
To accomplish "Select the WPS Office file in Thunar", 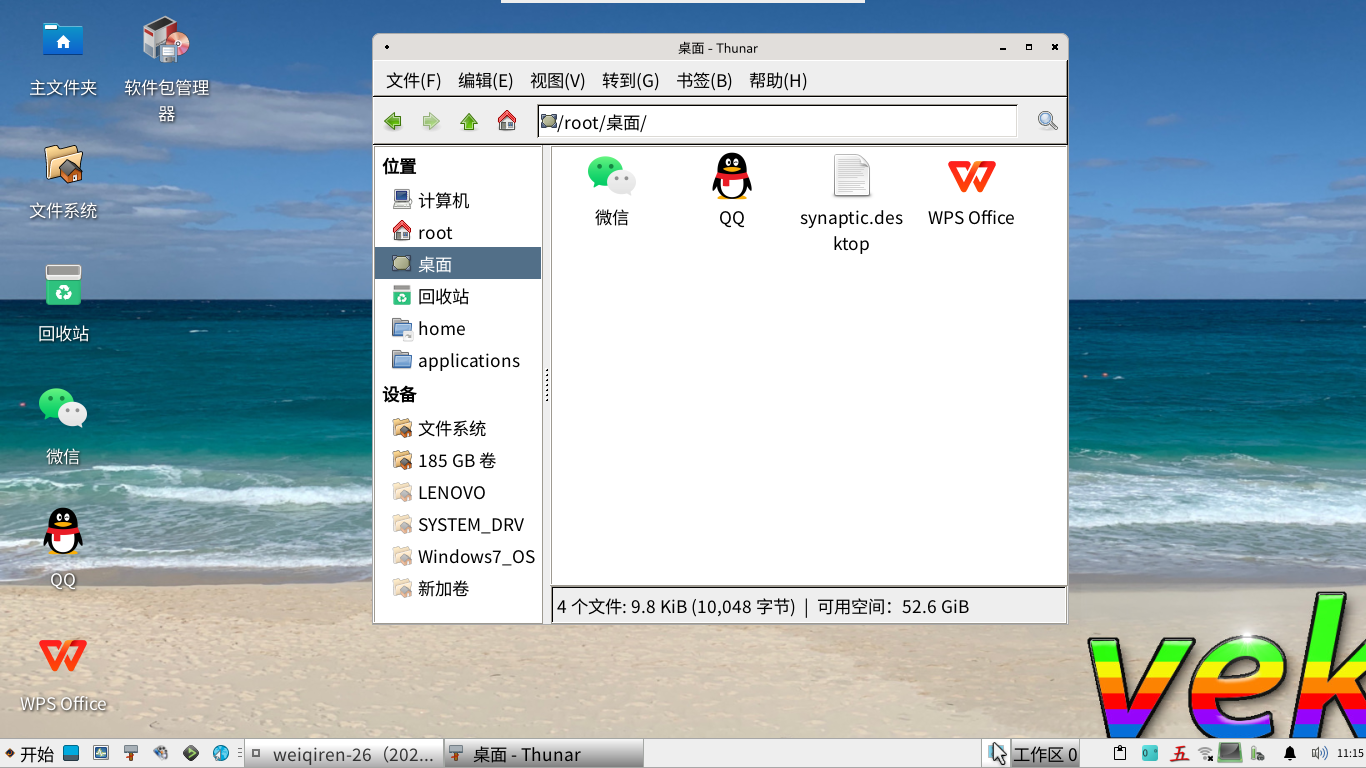I will [971, 190].
